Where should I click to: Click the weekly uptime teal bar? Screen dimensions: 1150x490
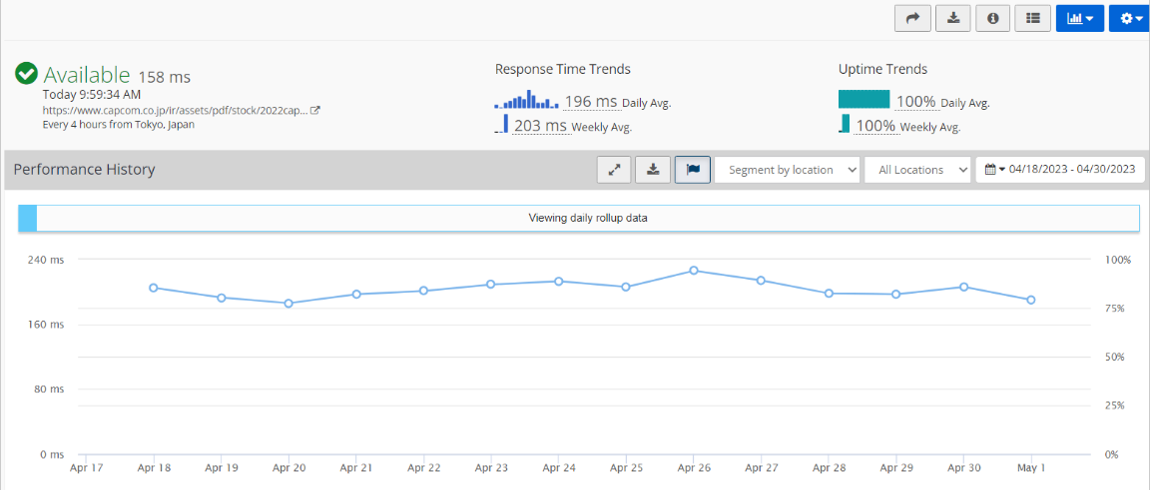click(x=844, y=123)
